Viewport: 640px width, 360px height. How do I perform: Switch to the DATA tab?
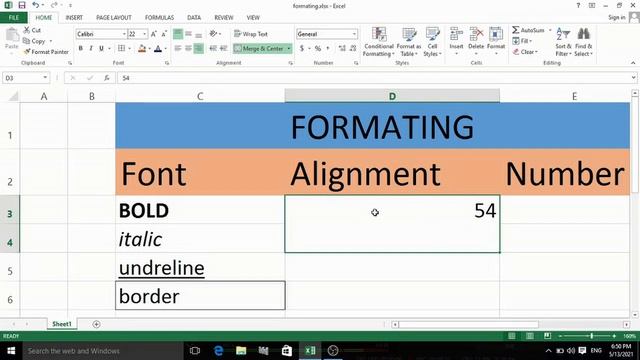click(194, 18)
